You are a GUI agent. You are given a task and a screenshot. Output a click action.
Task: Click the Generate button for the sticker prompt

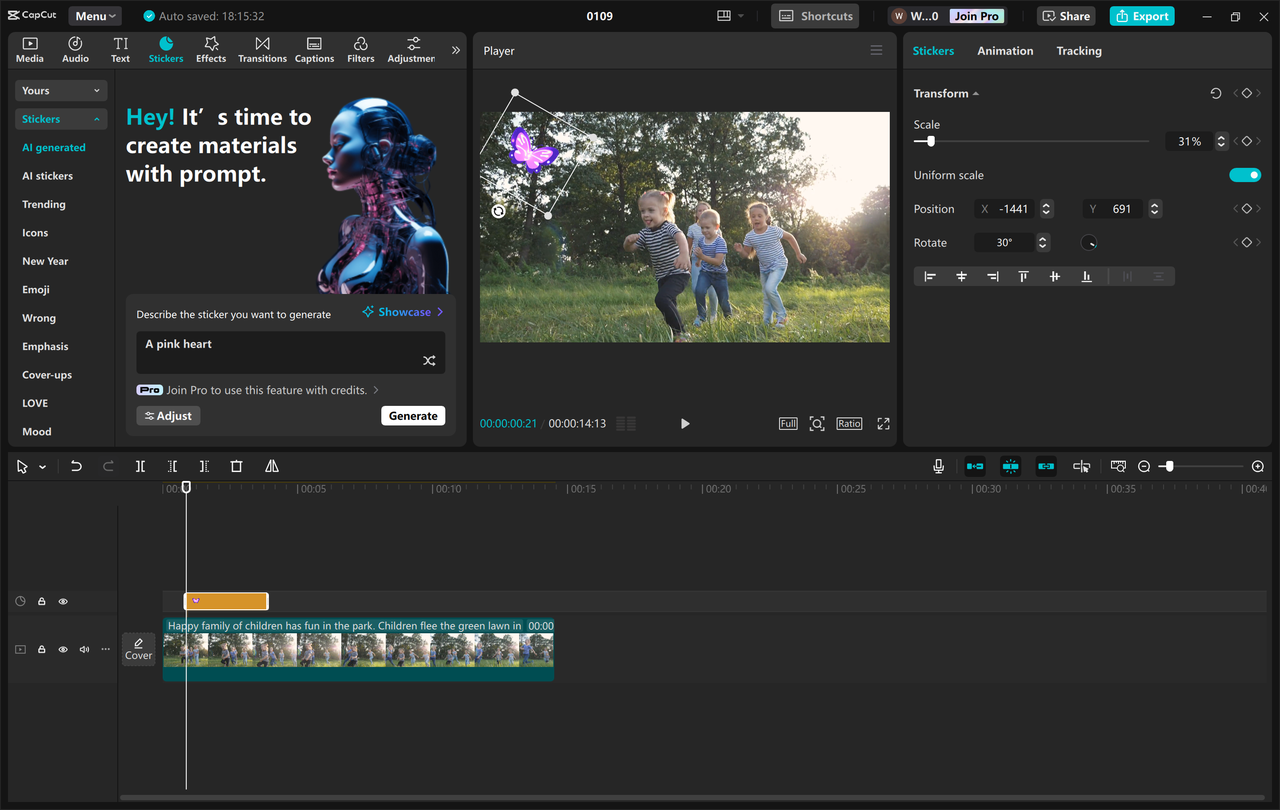point(413,415)
